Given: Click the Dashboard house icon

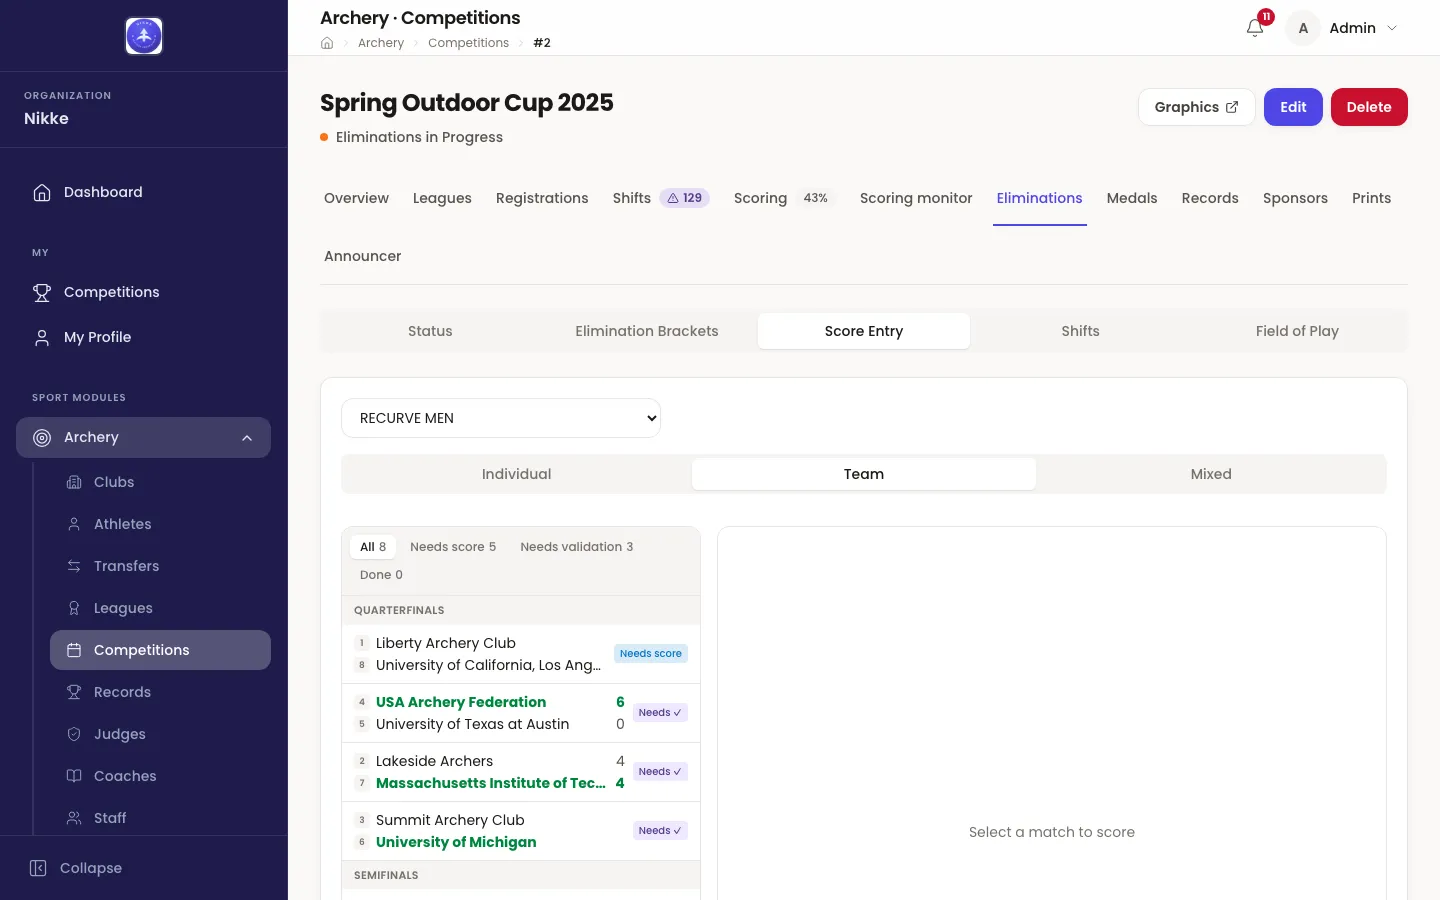Looking at the screenshot, I should (x=42, y=192).
